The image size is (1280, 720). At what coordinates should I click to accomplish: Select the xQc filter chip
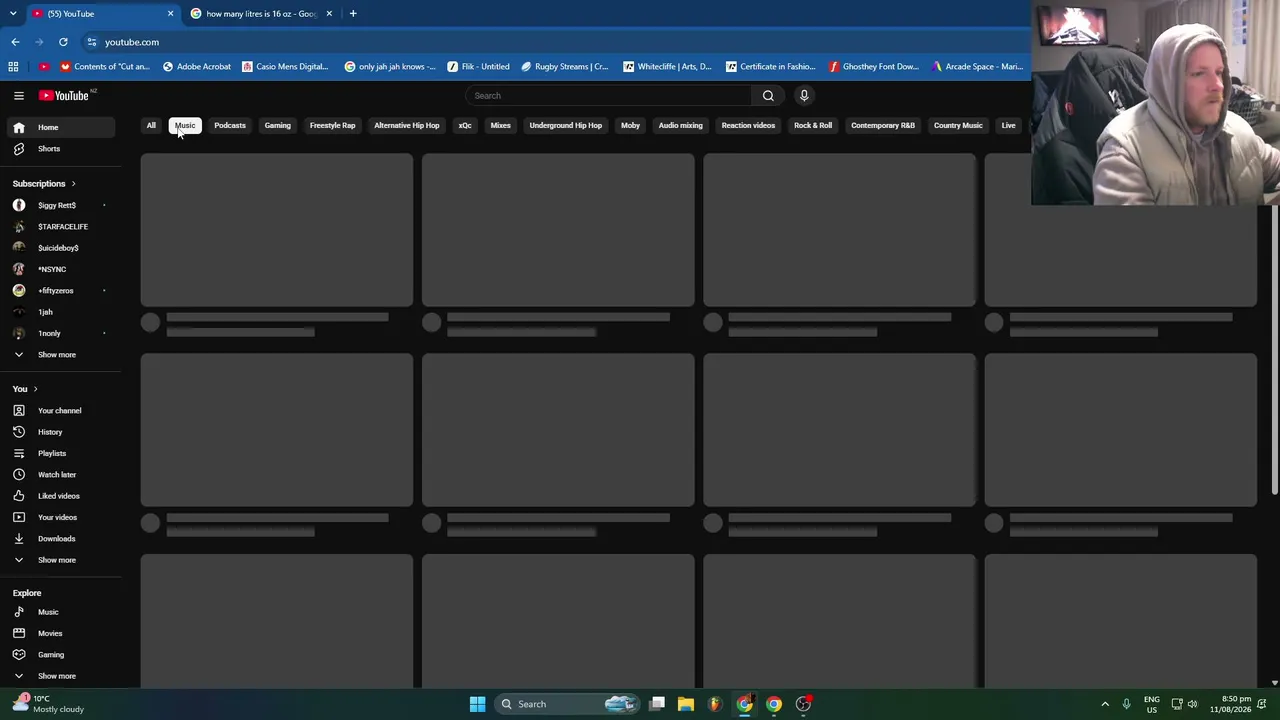pos(465,126)
